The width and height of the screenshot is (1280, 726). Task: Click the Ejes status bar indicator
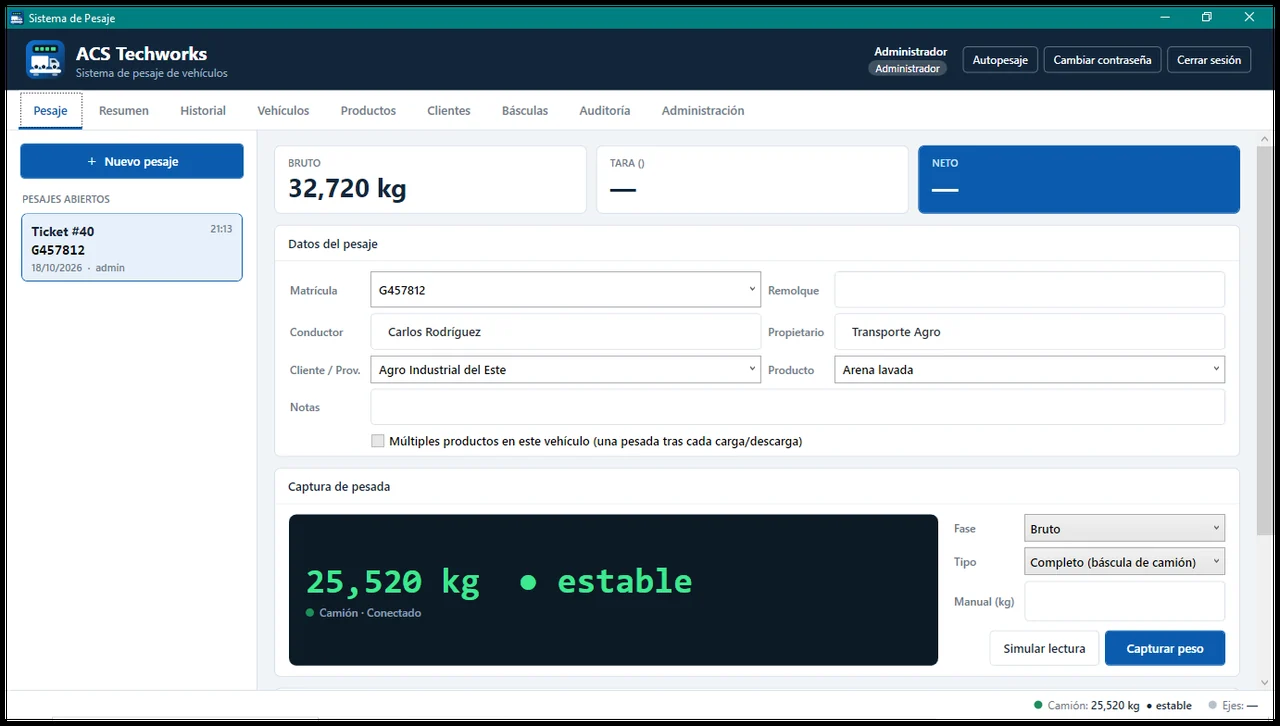(x=1233, y=705)
